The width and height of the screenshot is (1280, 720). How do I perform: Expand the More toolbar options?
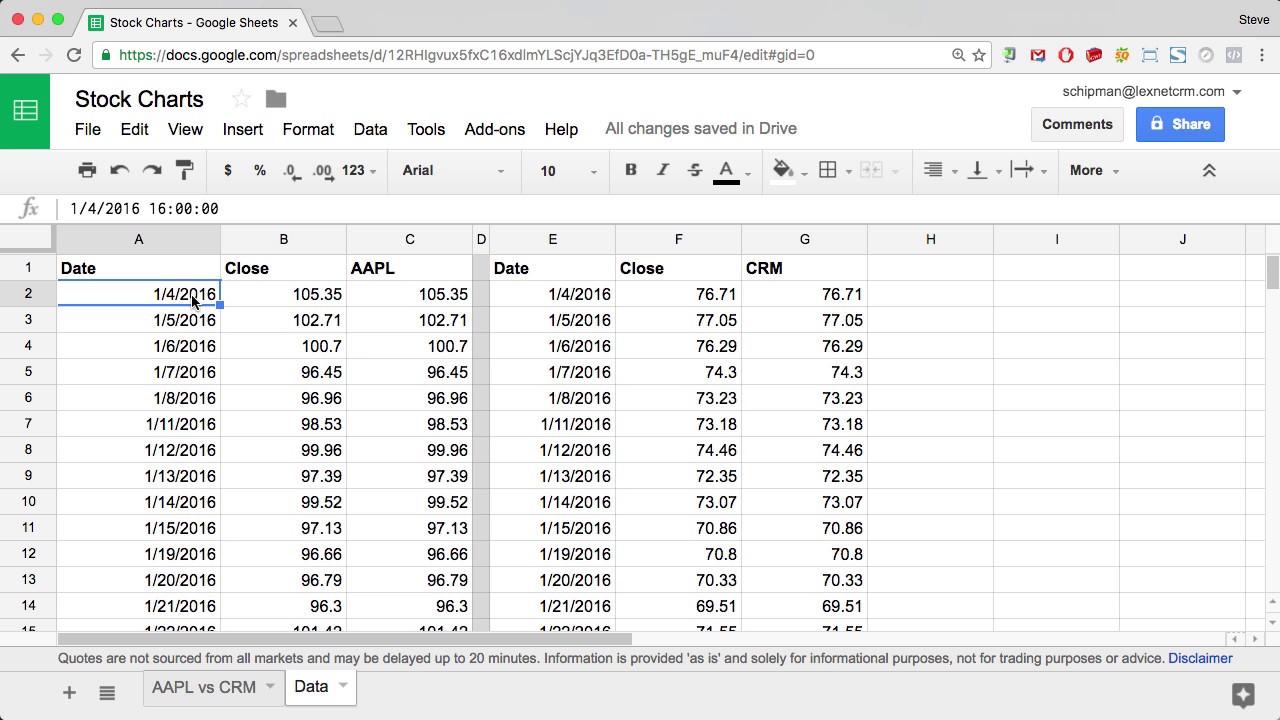pyautogui.click(x=1094, y=170)
